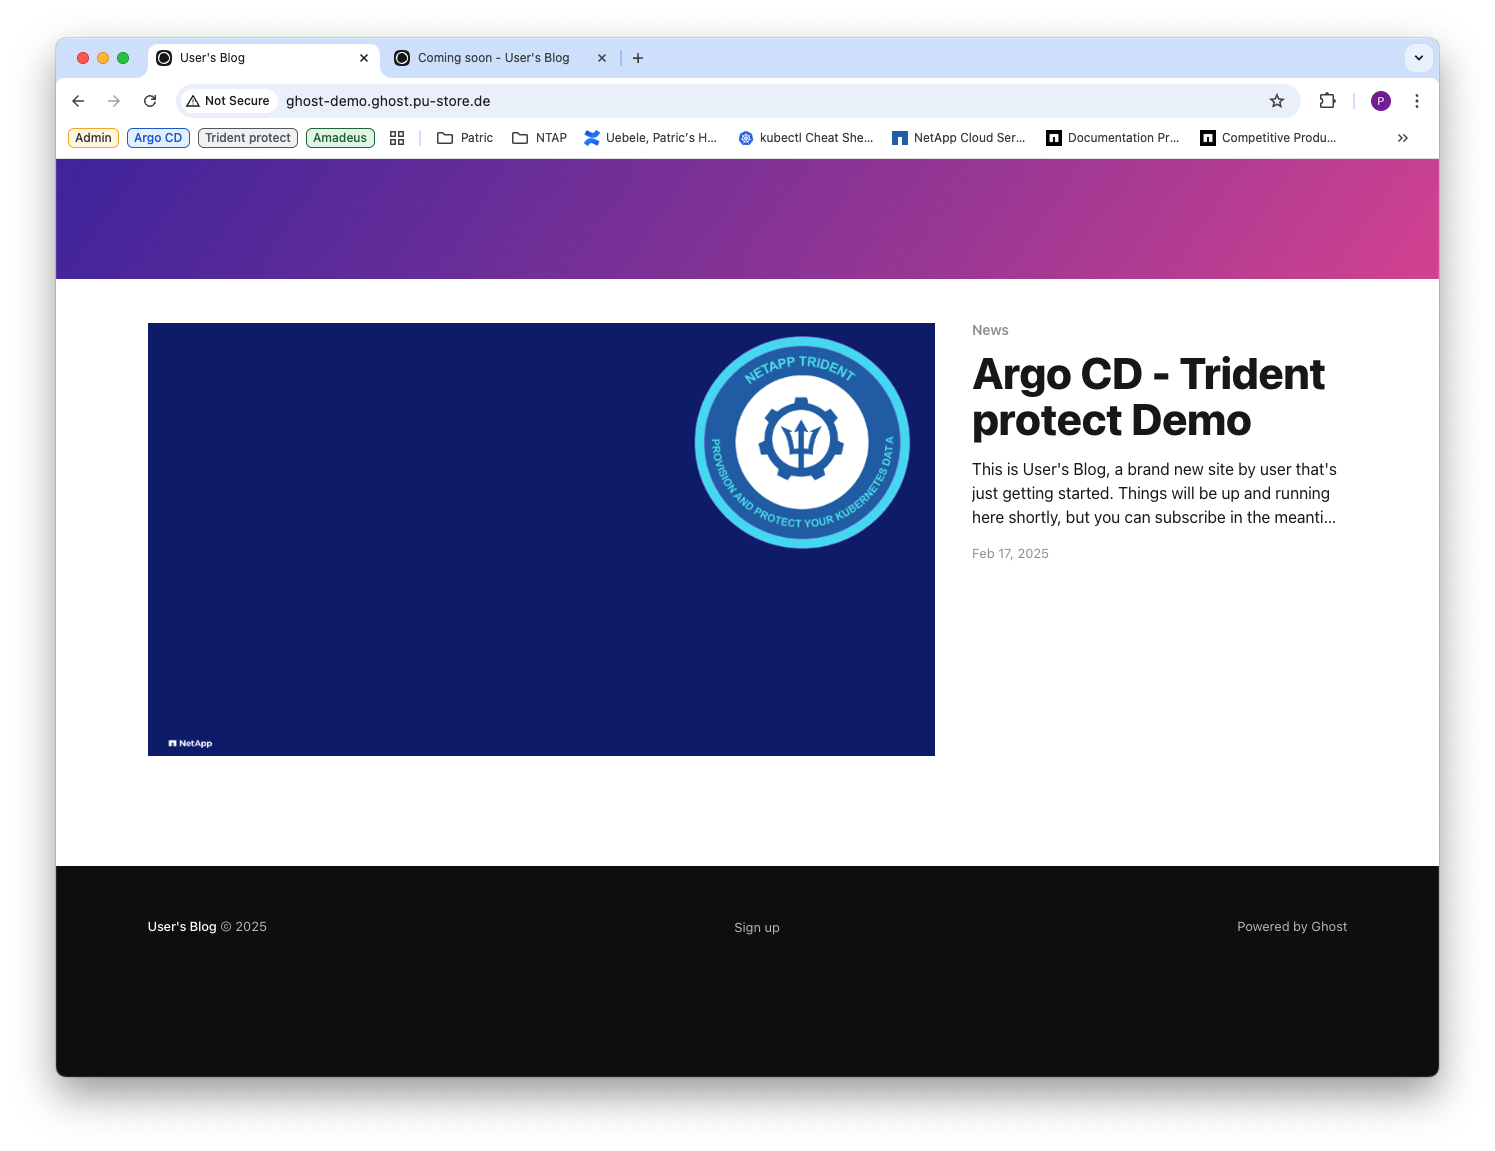The width and height of the screenshot is (1495, 1151).
Task: Click the post excerpt text
Action: click(1154, 493)
